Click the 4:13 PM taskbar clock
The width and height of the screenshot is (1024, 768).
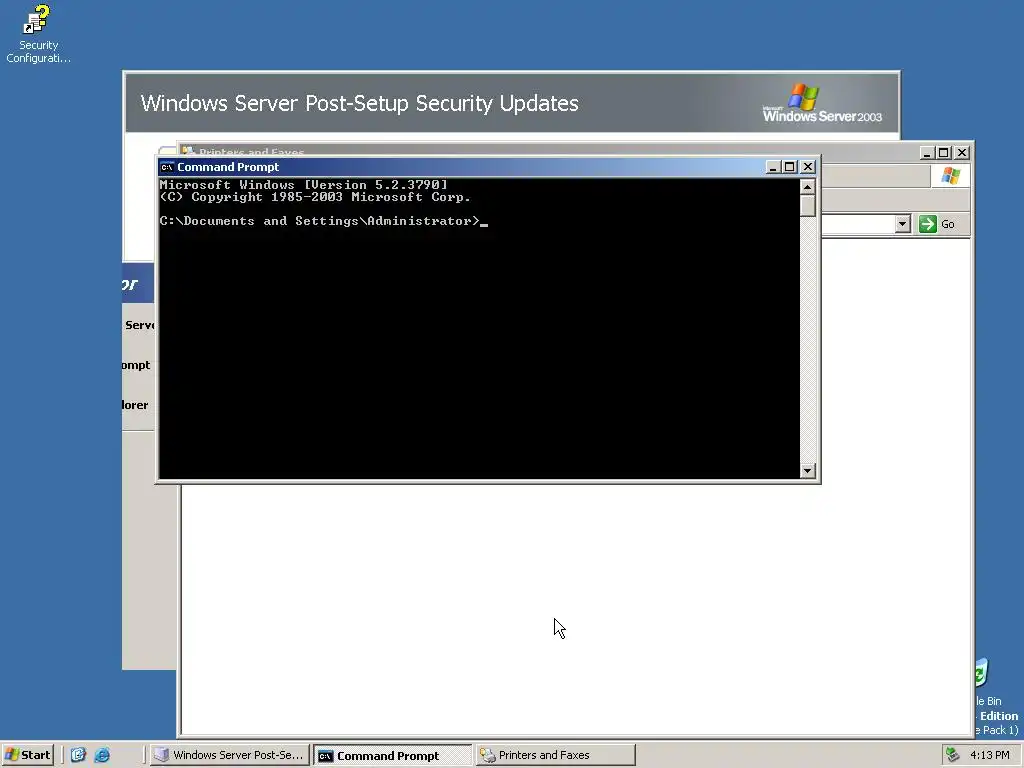click(989, 755)
